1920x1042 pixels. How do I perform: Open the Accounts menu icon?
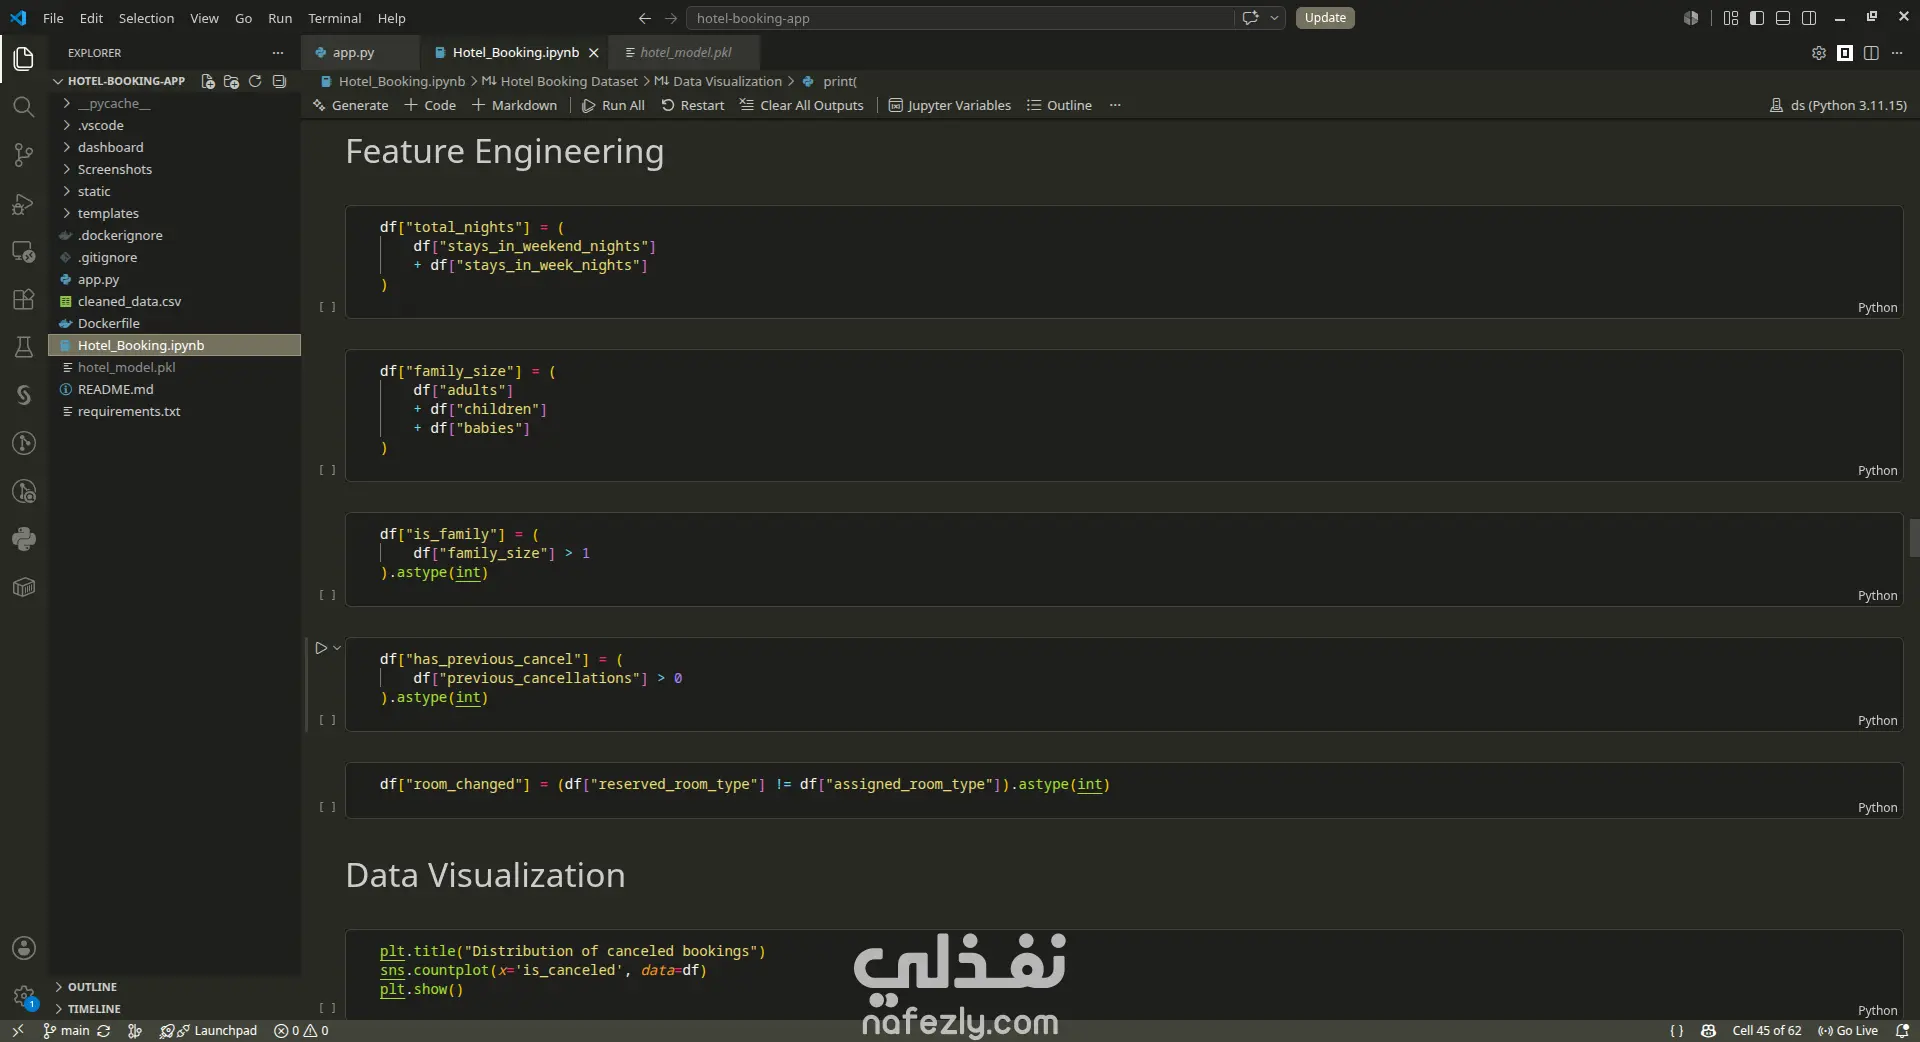tap(24, 948)
